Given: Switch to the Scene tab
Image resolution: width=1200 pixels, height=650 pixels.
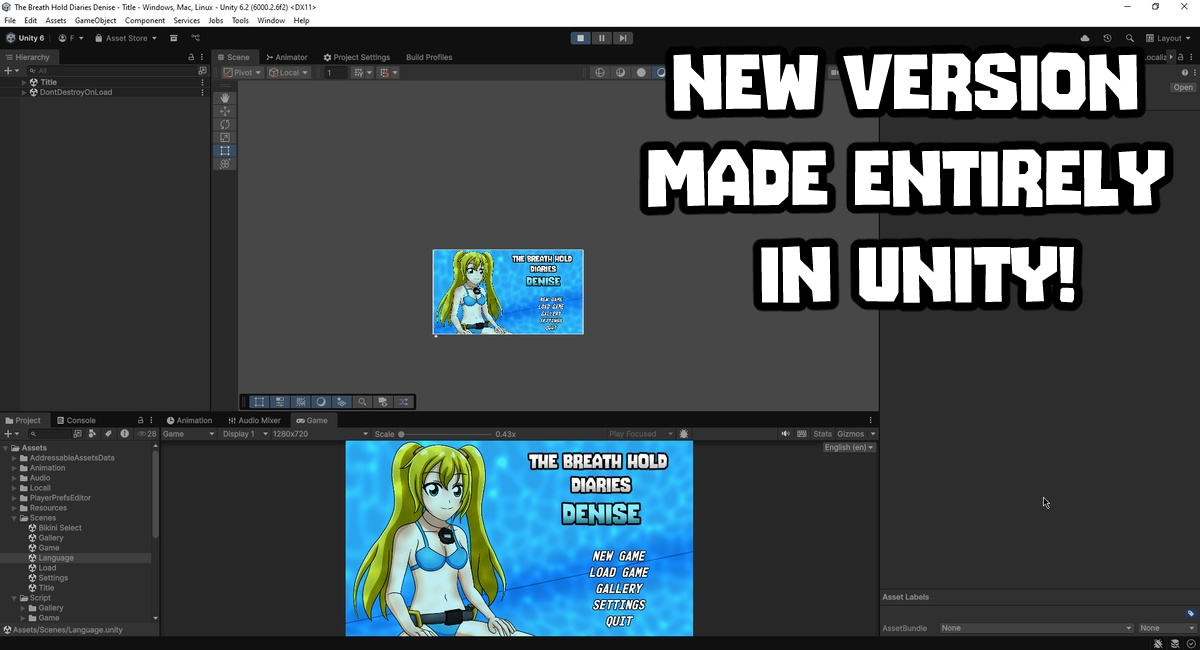Looking at the screenshot, I should (x=233, y=57).
